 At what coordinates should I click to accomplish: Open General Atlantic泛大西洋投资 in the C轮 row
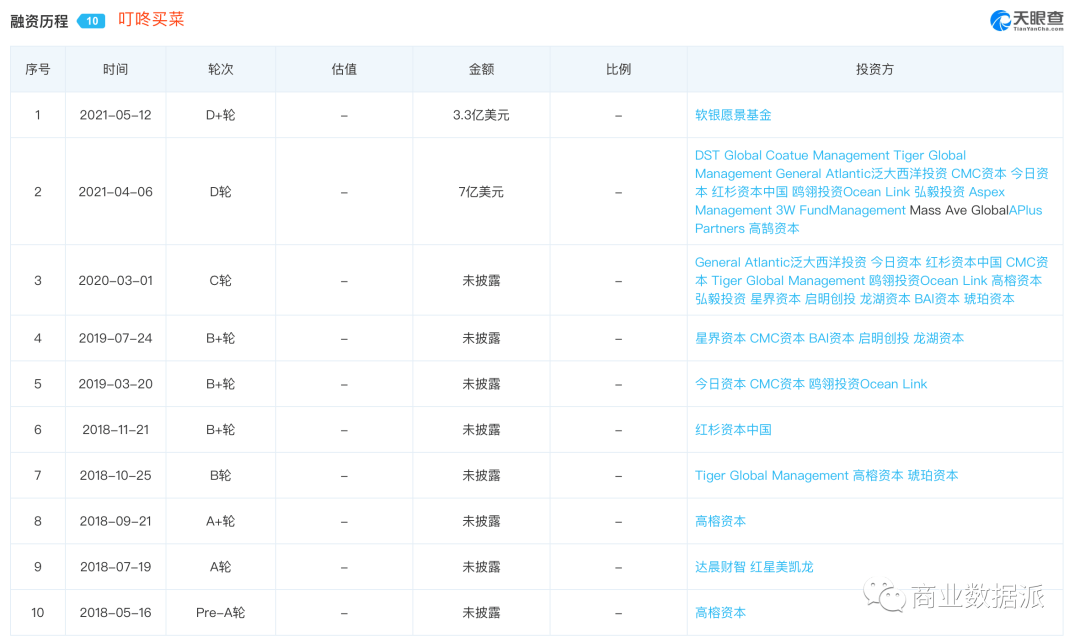780,262
